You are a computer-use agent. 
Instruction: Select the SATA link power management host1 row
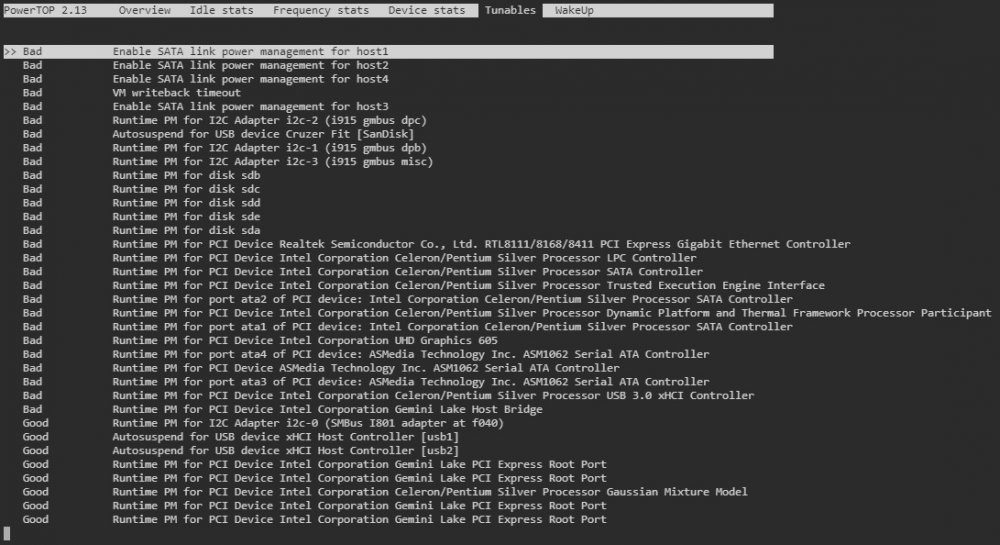pyautogui.click(x=388, y=52)
